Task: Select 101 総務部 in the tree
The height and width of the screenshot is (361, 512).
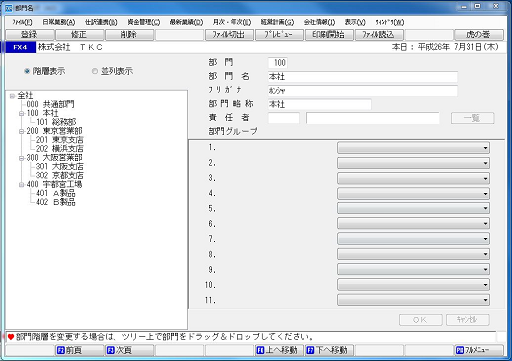Action: [x=56, y=122]
